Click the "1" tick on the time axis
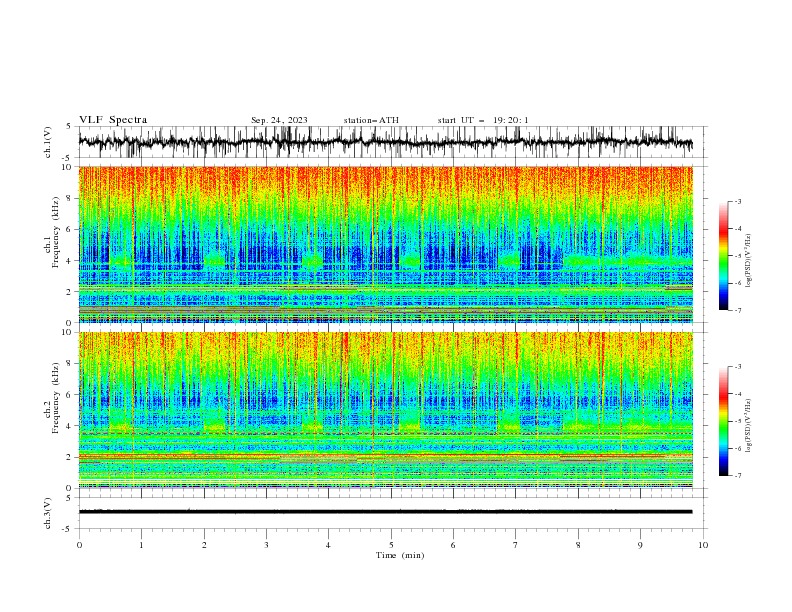 (141, 545)
